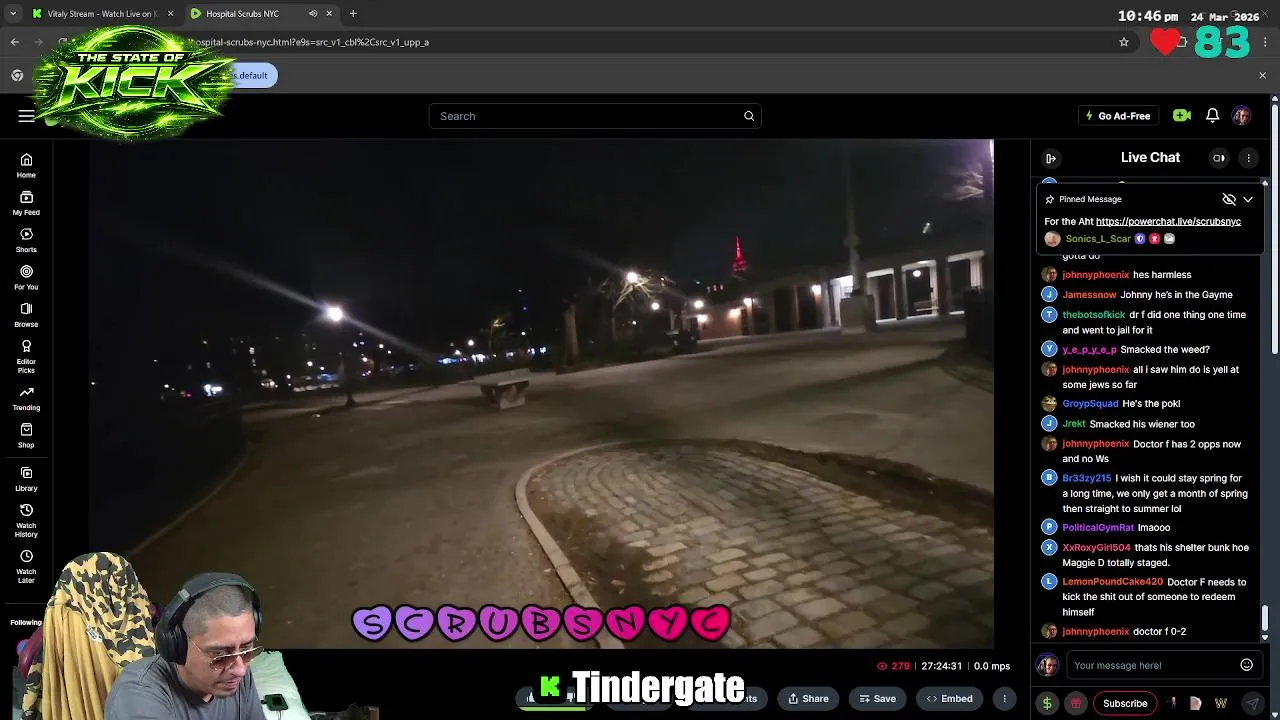The height and width of the screenshot is (720, 1280).
Task: Open a new browser tab
Action: pos(353,14)
